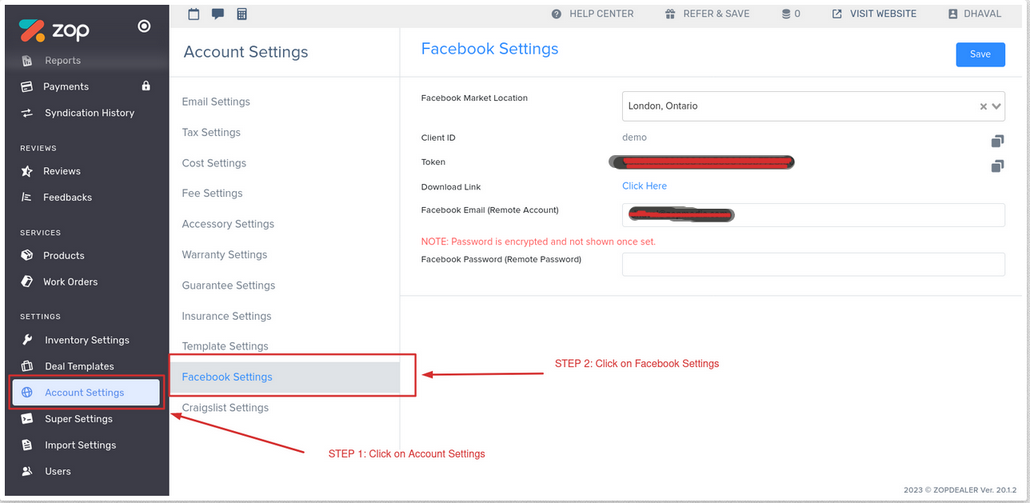Click the Payments card icon
Viewport: 1030px width, 503px height.
[27, 87]
